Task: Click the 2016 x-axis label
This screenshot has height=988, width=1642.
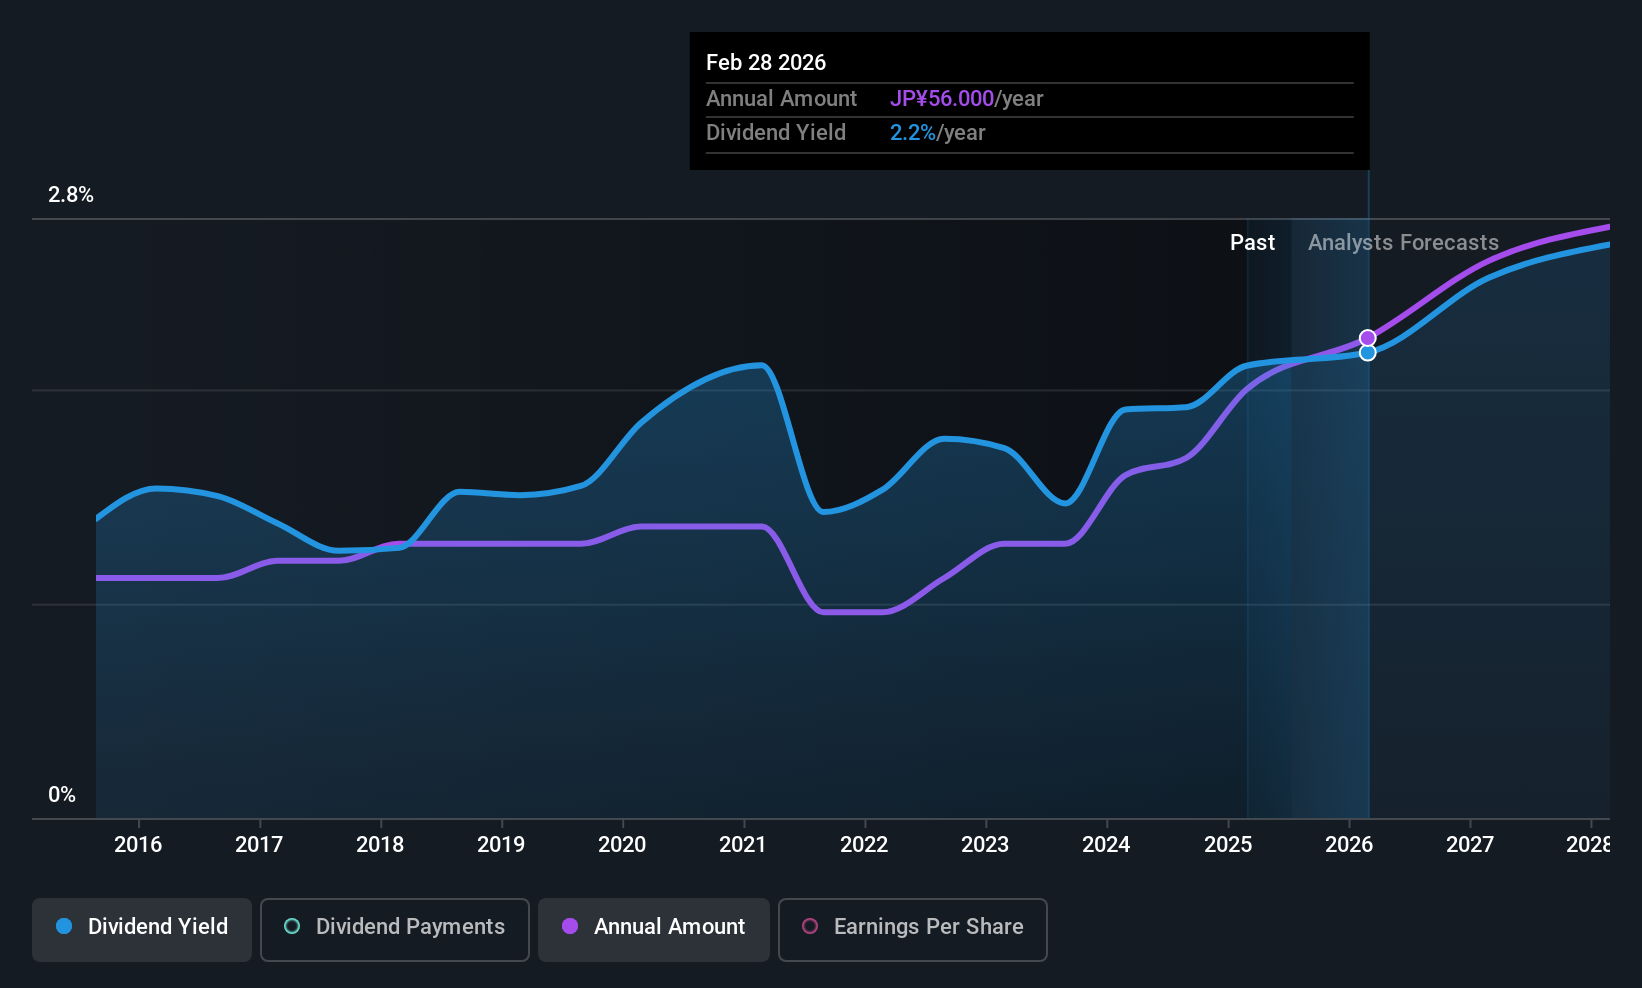Action: coord(138,844)
